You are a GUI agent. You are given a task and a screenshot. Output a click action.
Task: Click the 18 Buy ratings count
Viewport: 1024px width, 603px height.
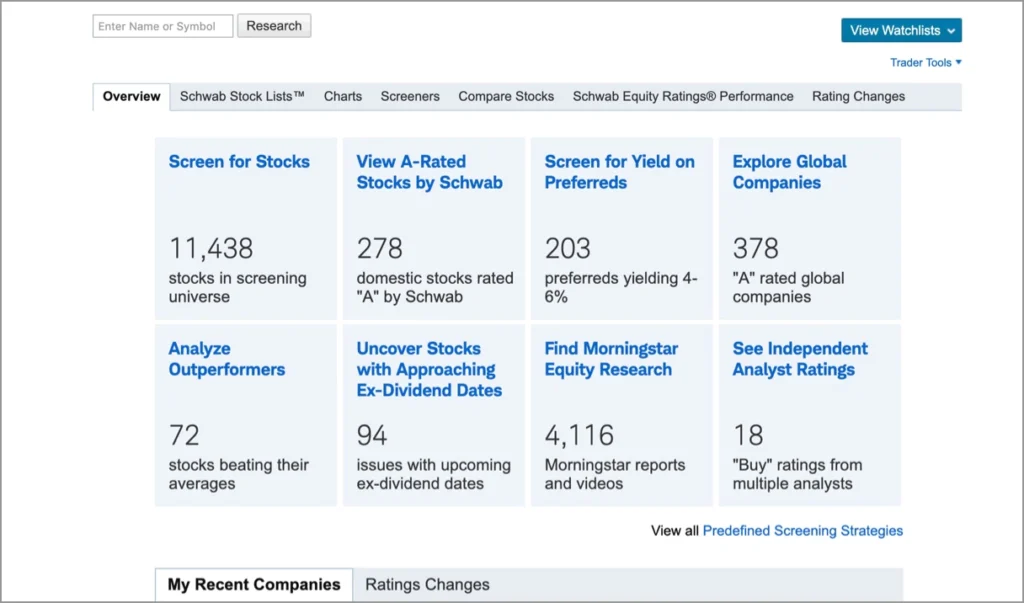748,435
